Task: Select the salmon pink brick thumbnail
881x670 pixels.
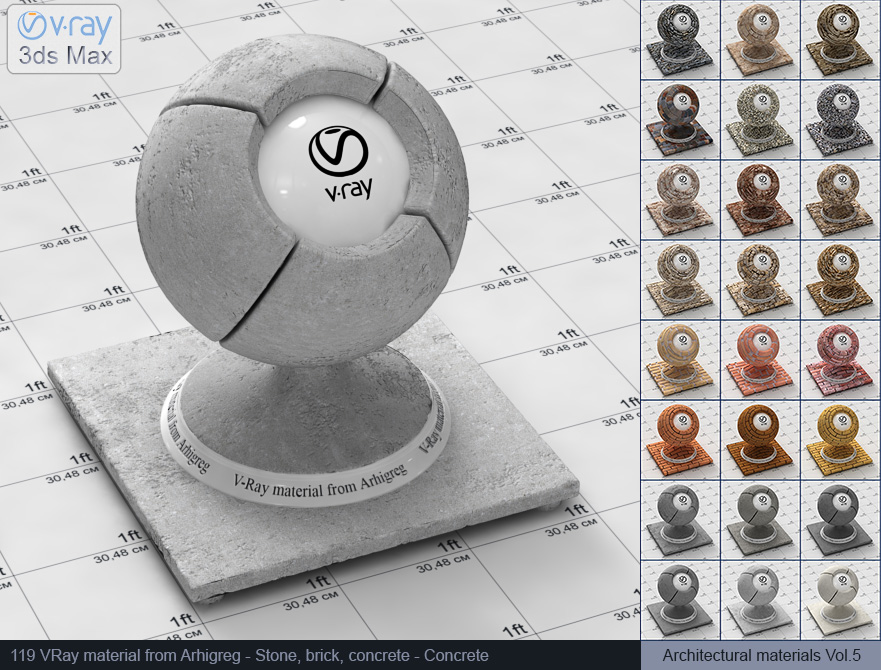Action: pyautogui.click(x=760, y=360)
